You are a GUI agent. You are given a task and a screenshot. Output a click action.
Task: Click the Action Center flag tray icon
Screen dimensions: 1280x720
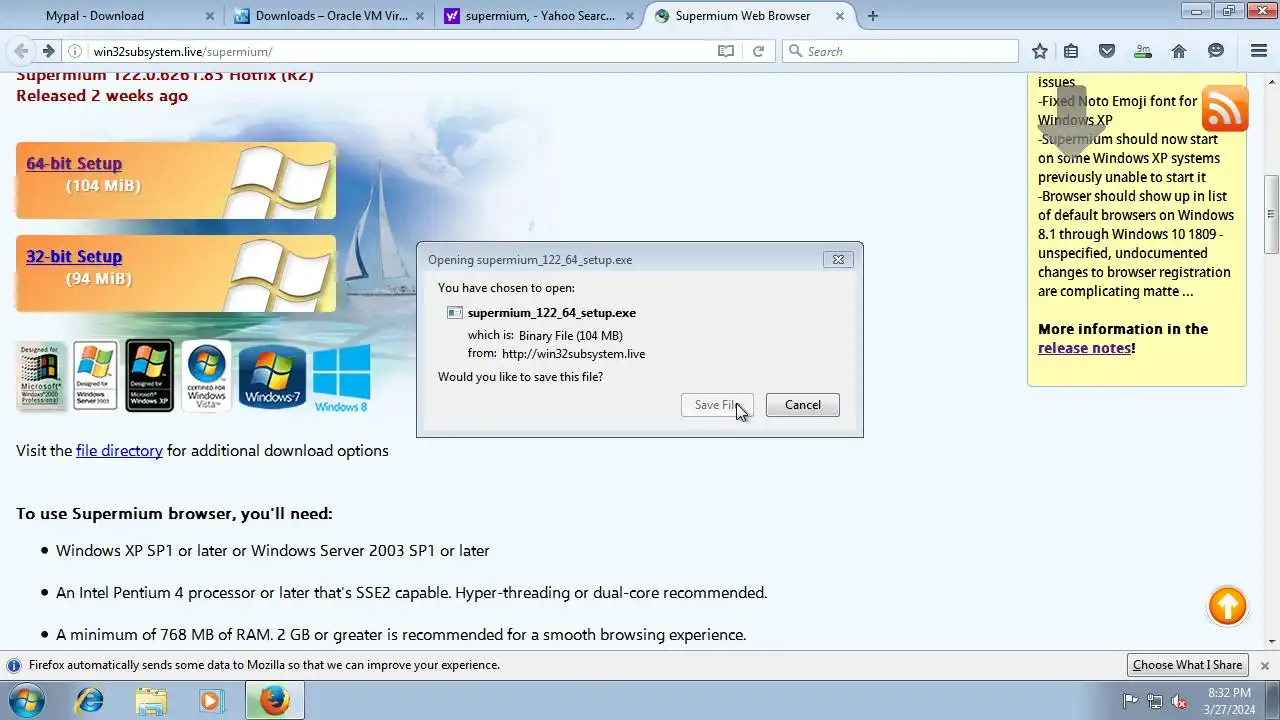(1131, 701)
